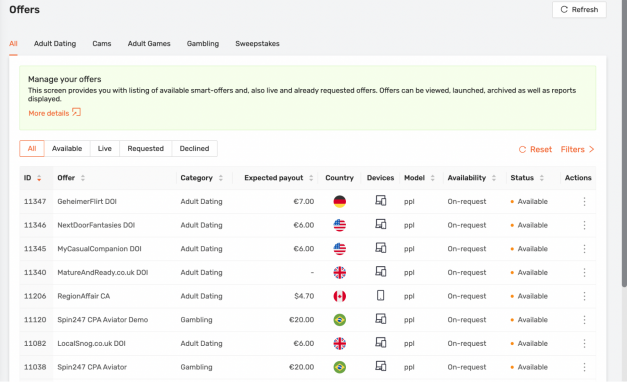627x382 pixels.
Task: Switch to the Adult Dating tab
Action: coord(55,44)
